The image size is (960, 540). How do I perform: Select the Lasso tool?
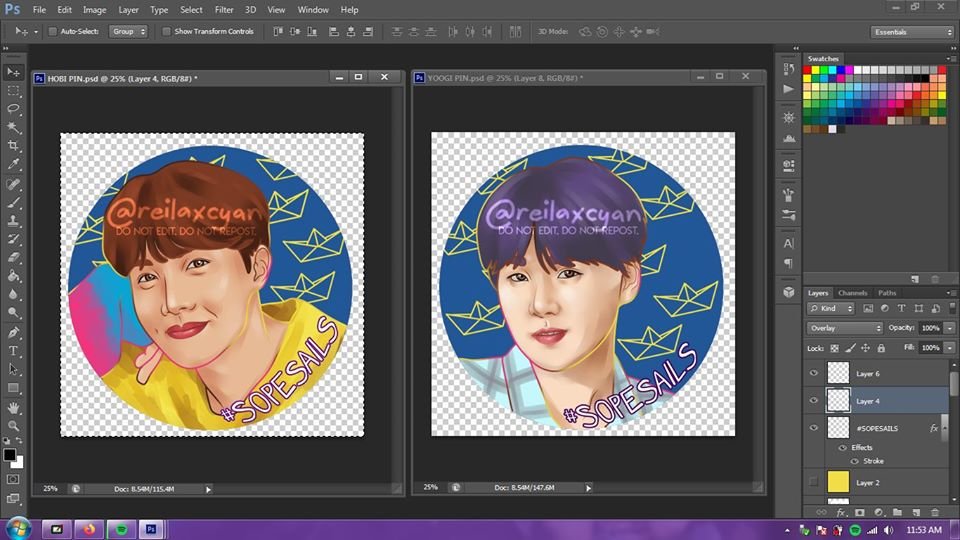(x=13, y=109)
